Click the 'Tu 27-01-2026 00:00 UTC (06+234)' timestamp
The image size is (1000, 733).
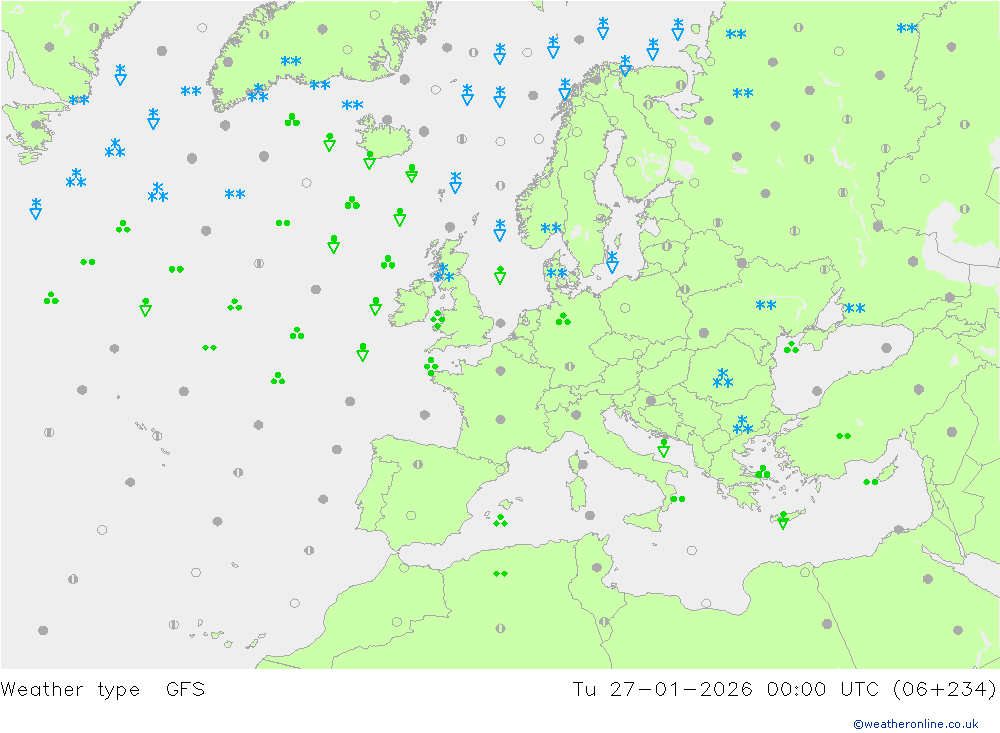click(784, 690)
